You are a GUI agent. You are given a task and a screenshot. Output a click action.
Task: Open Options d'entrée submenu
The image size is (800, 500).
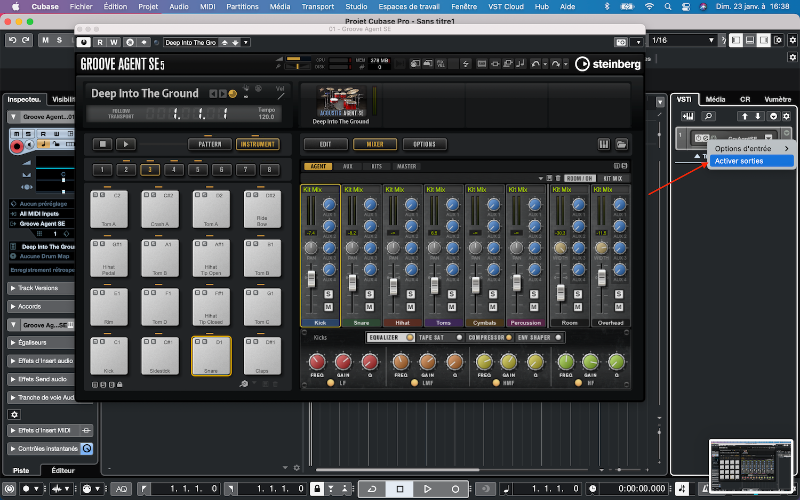pyautogui.click(x=751, y=148)
